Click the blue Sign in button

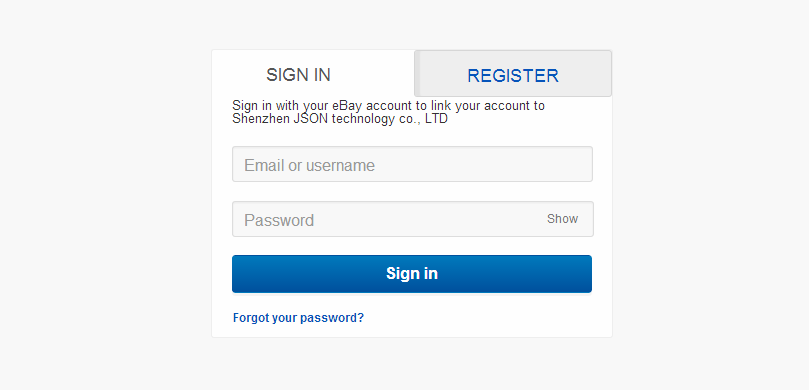412,274
